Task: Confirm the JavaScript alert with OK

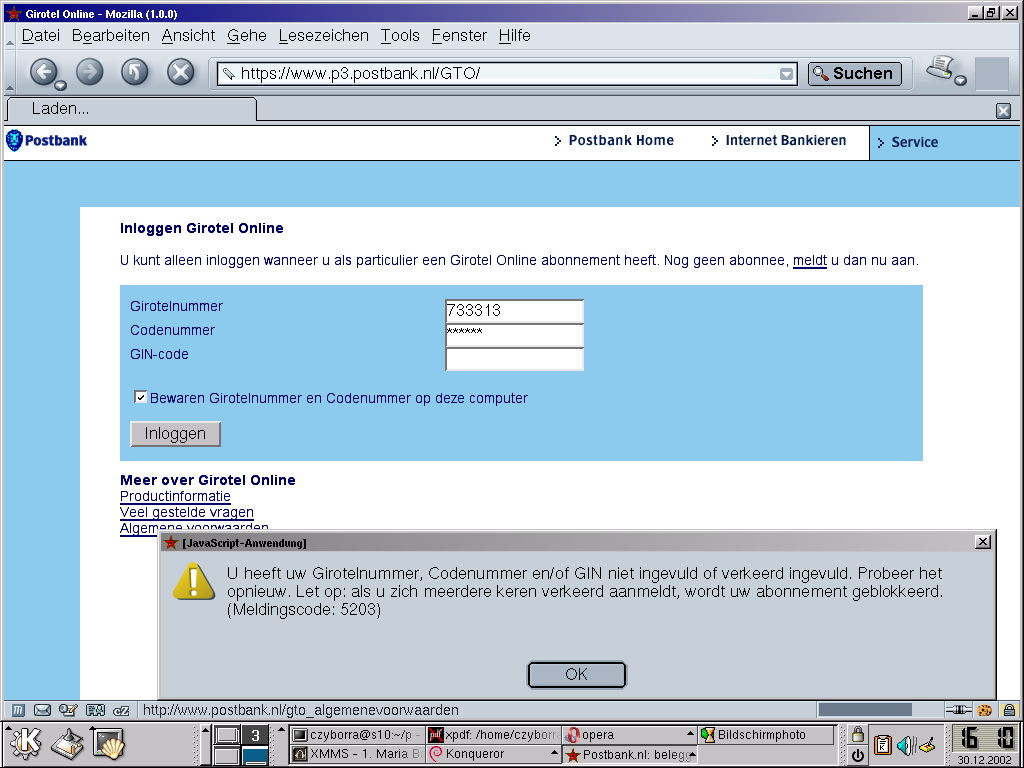Action: 577,675
